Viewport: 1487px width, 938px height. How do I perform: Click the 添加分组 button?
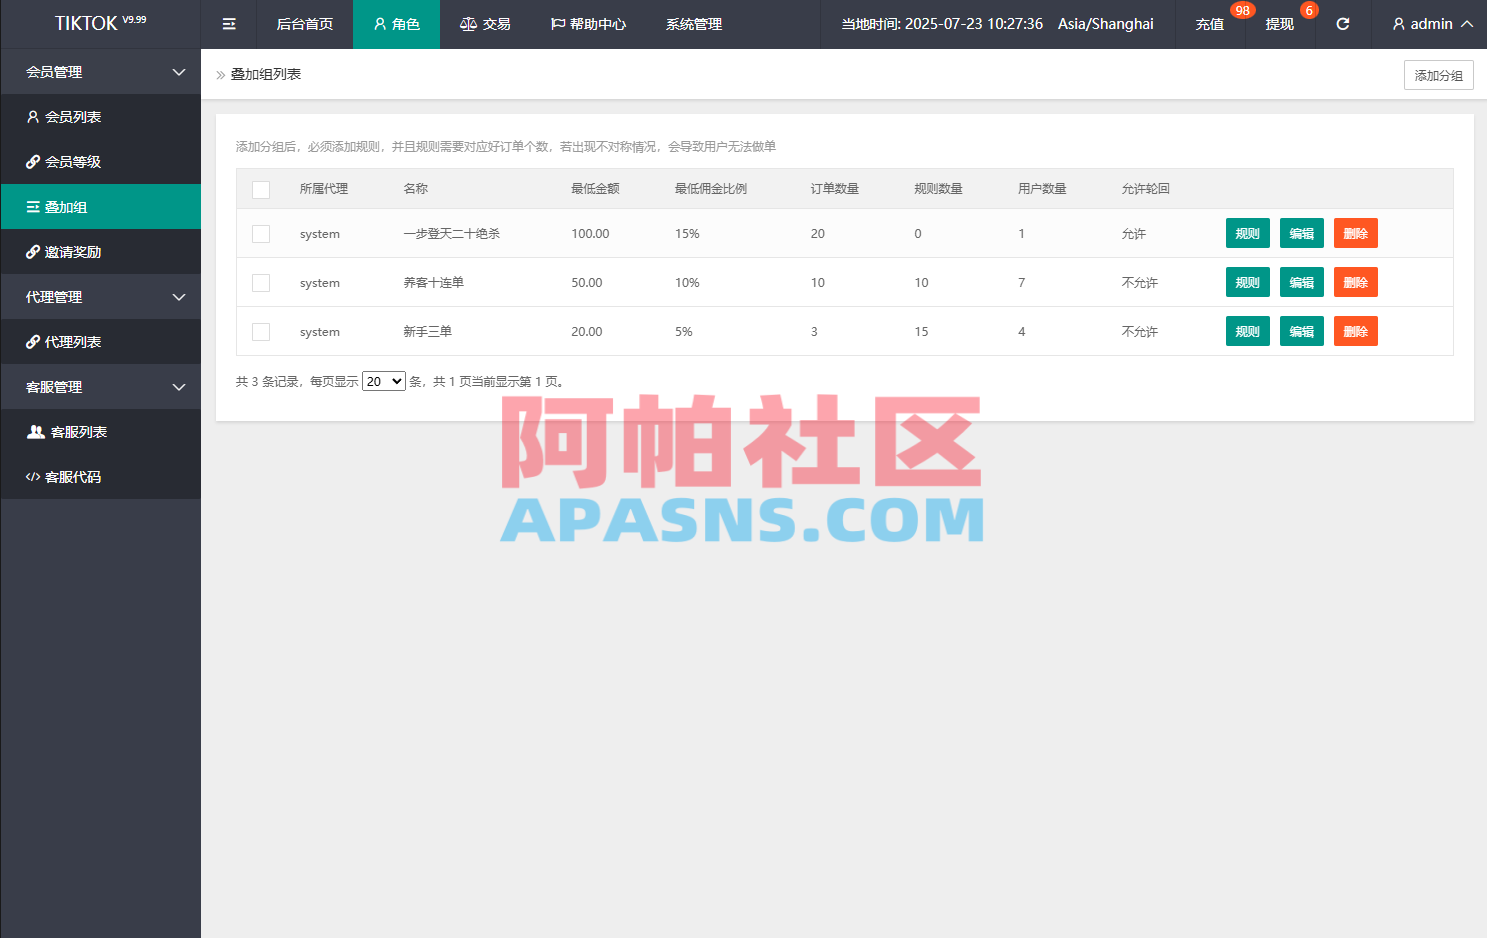(1438, 75)
